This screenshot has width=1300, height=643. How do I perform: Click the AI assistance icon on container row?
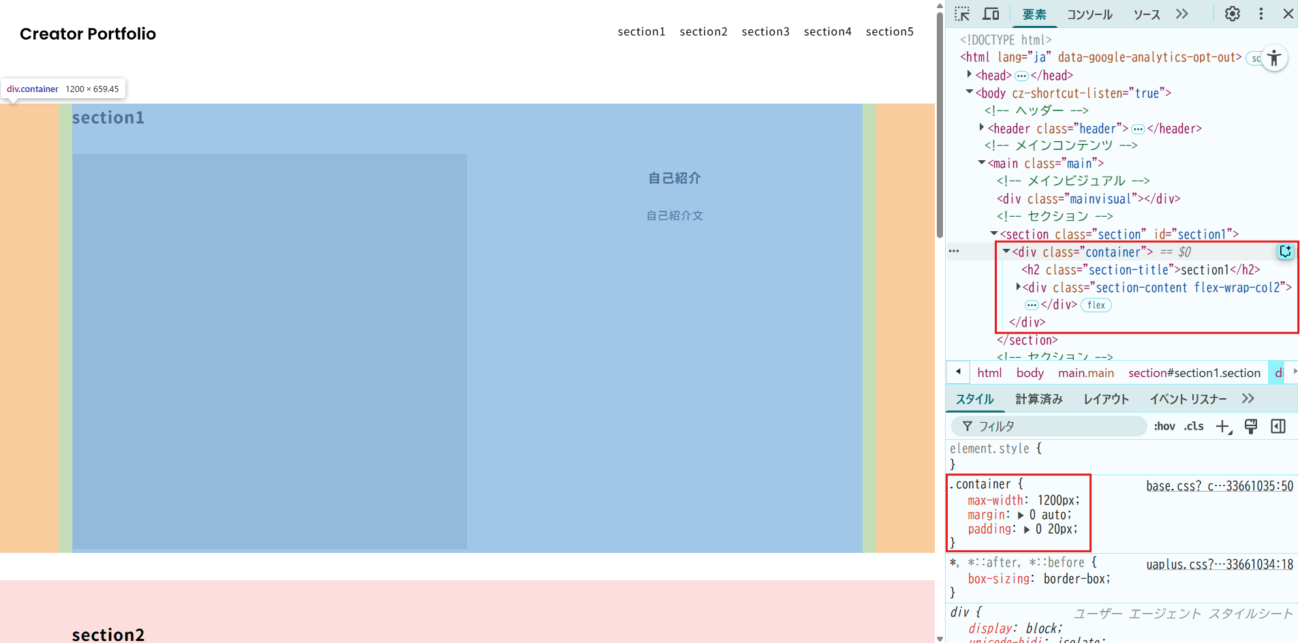tap(1285, 252)
